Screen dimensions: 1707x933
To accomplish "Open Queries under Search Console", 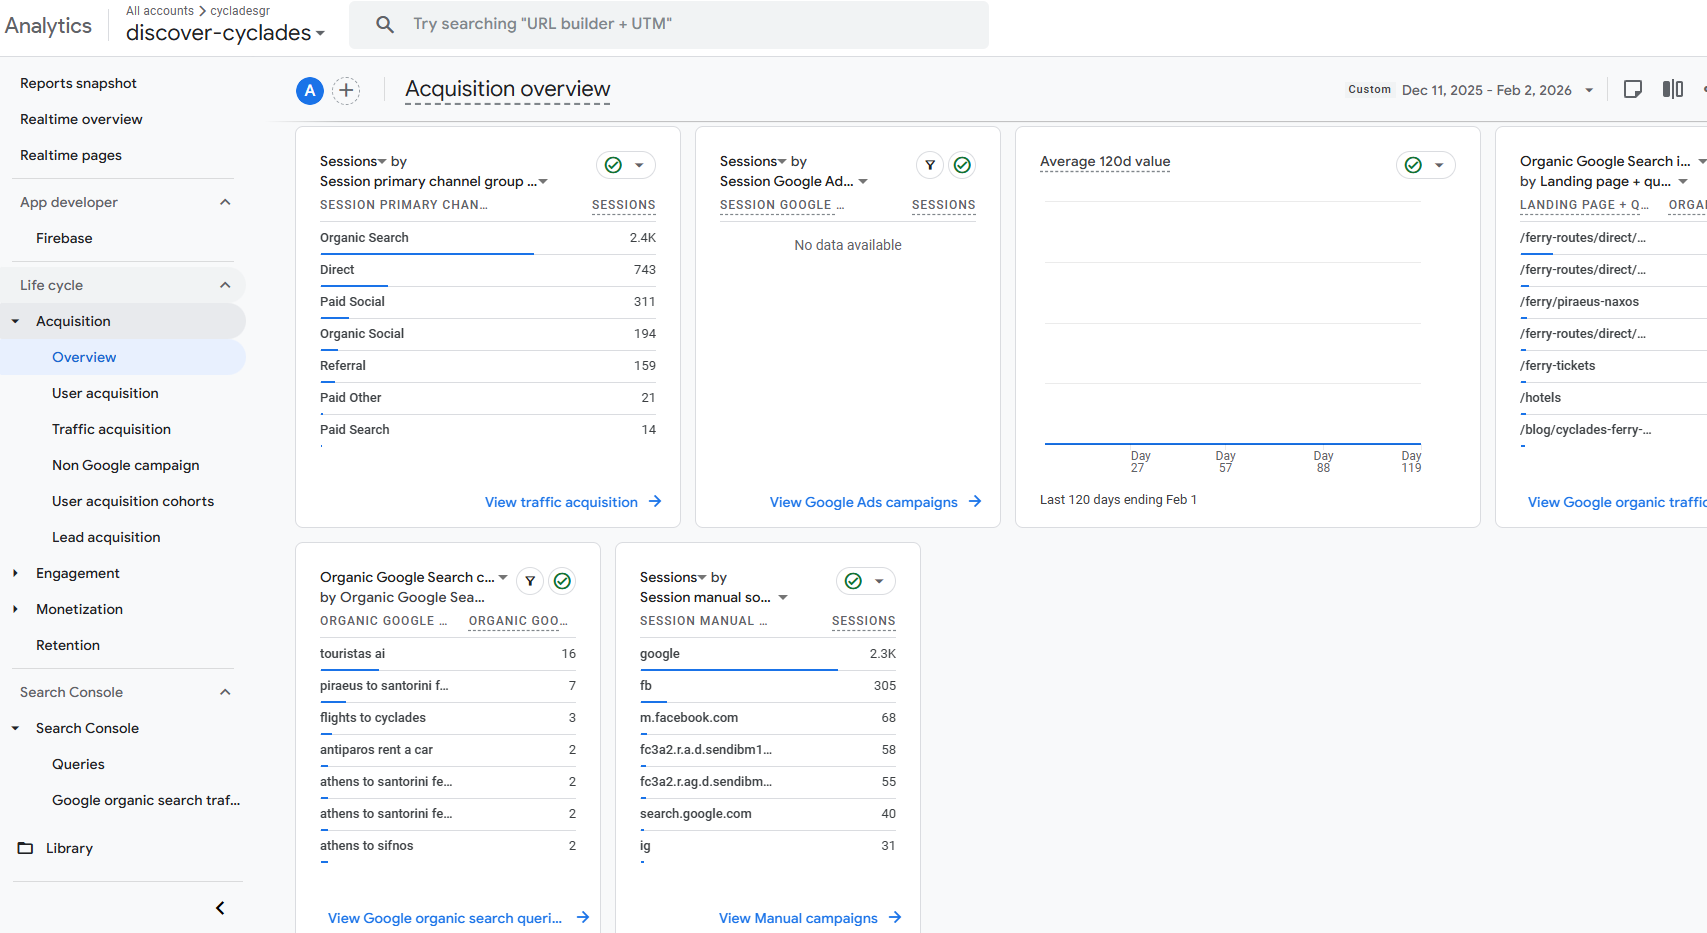I will tap(78, 763).
